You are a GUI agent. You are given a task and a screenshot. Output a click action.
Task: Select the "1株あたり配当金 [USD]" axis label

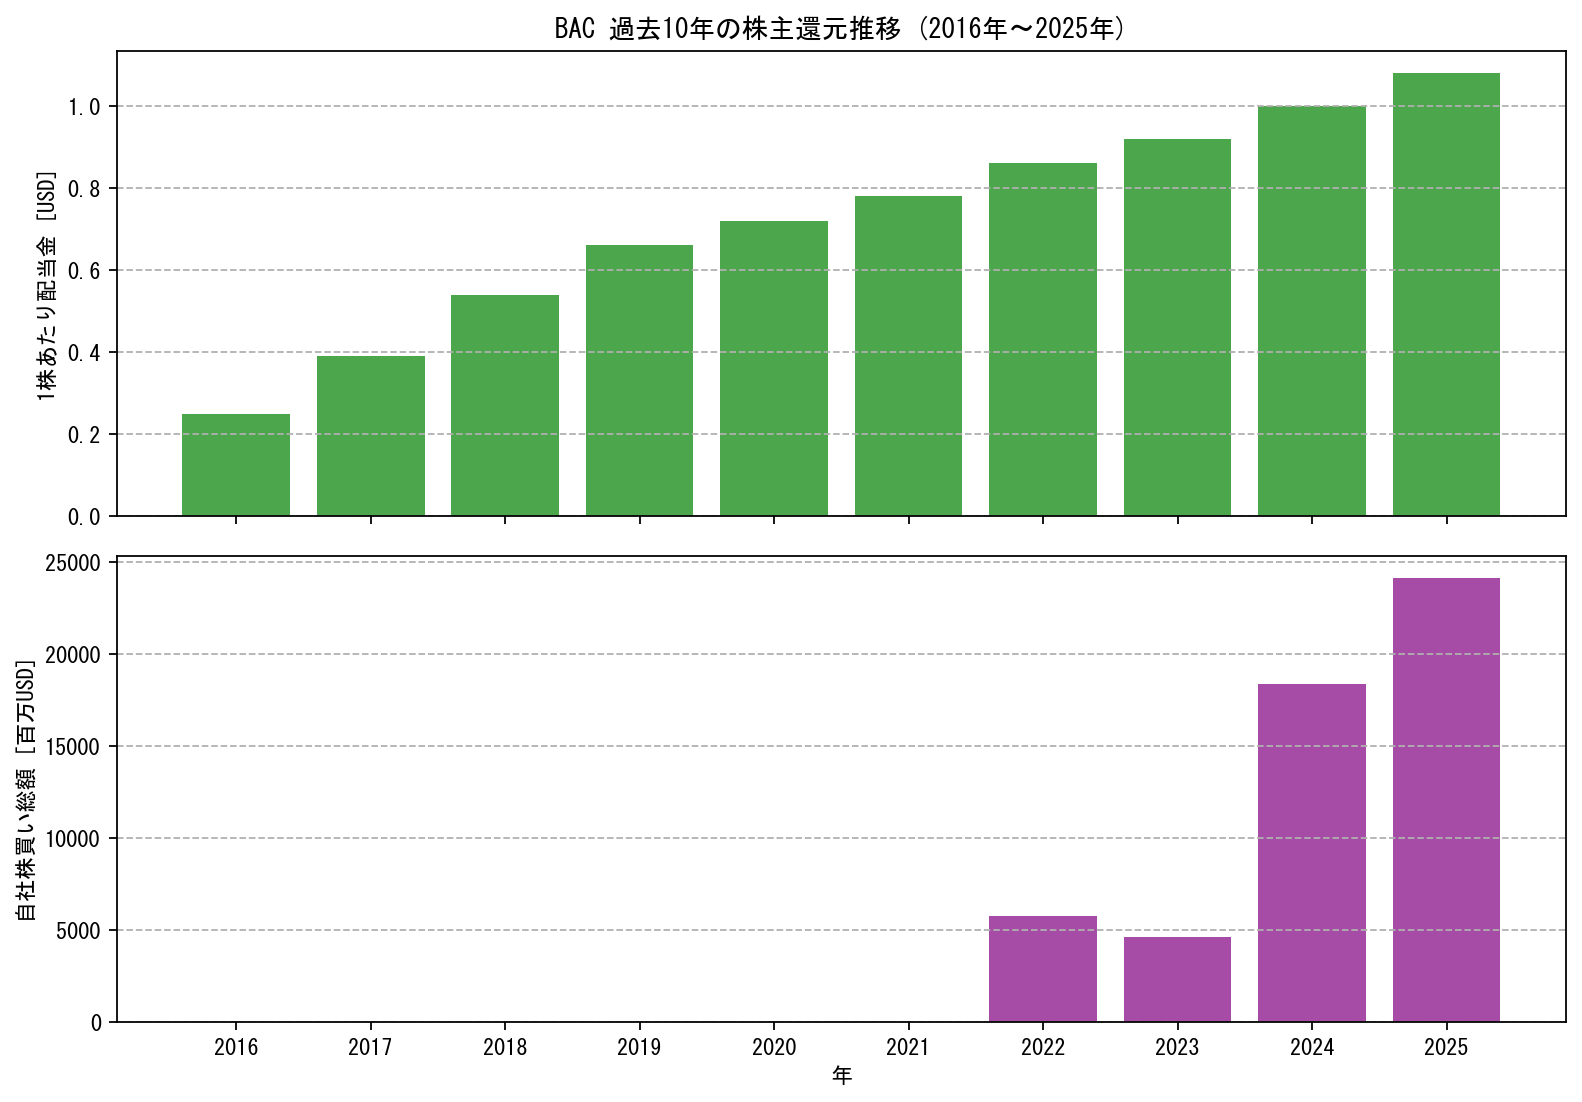[x=46, y=287]
